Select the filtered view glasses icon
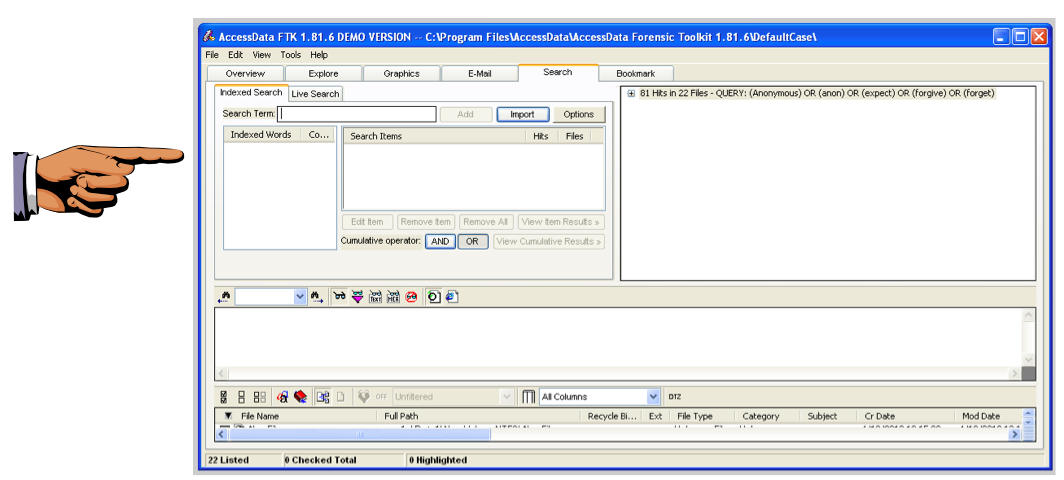The image size is (1064, 480). [x=357, y=297]
